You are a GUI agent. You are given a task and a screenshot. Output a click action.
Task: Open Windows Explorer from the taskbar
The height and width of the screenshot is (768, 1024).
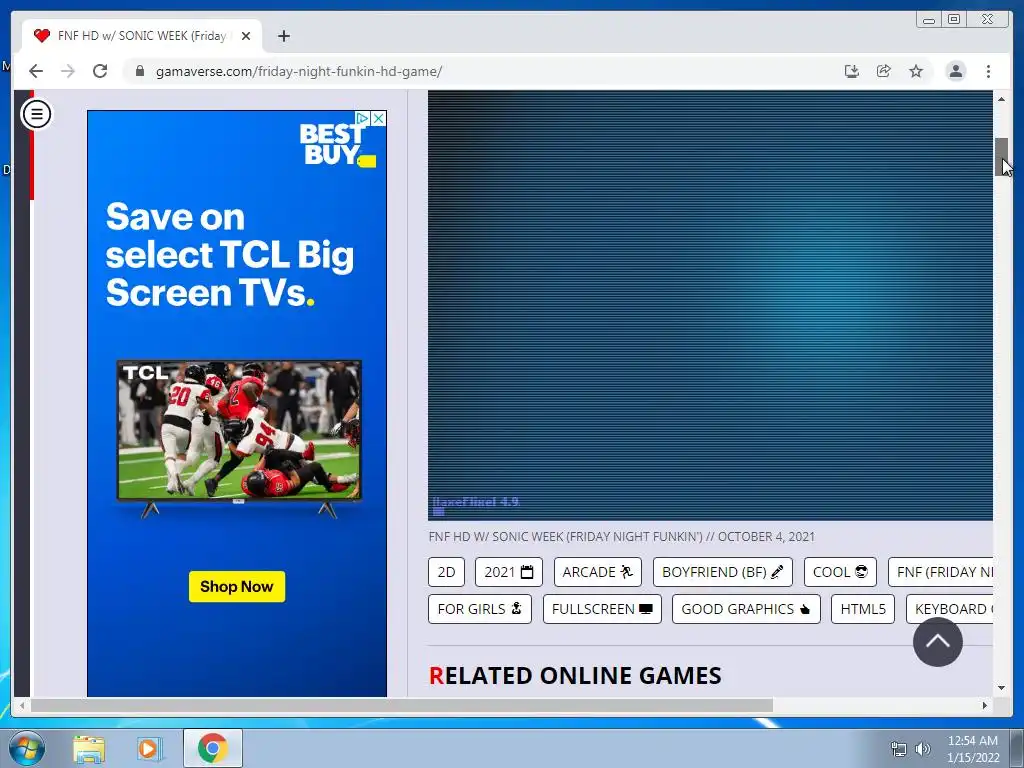click(x=89, y=748)
